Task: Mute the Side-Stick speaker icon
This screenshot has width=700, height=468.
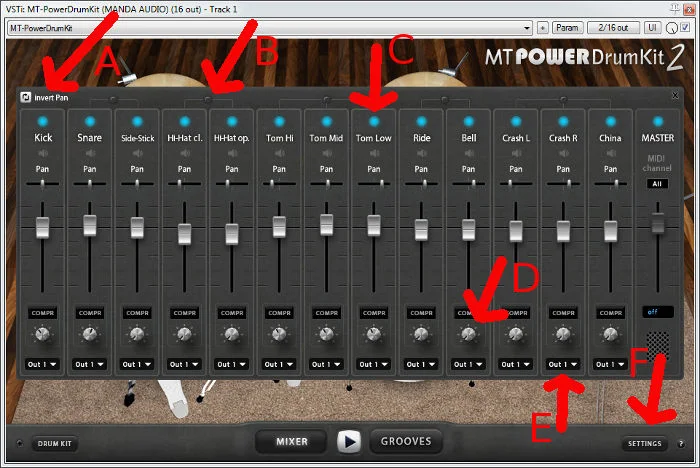Action: [138, 153]
